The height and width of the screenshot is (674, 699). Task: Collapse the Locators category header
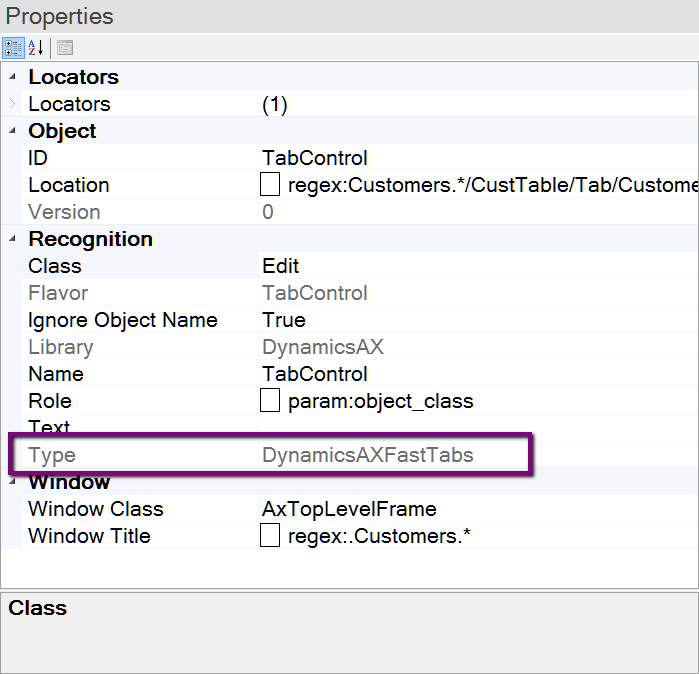[x=13, y=77]
